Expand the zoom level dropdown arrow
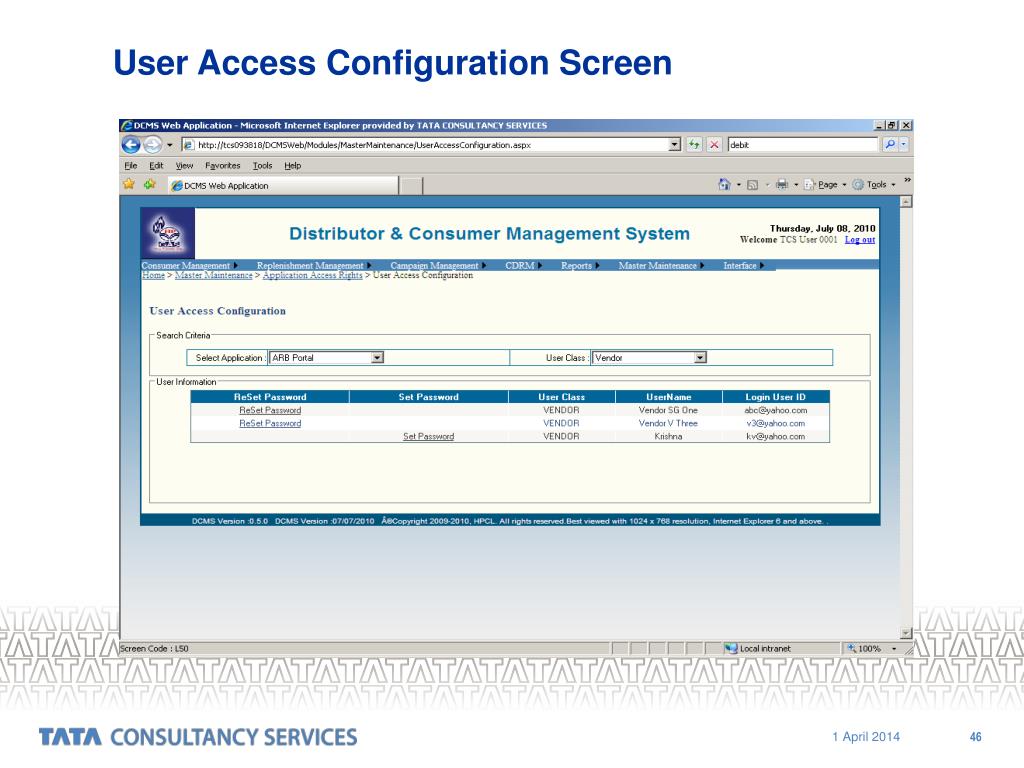The width and height of the screenshot is (1024, 768). click(894, 648)
